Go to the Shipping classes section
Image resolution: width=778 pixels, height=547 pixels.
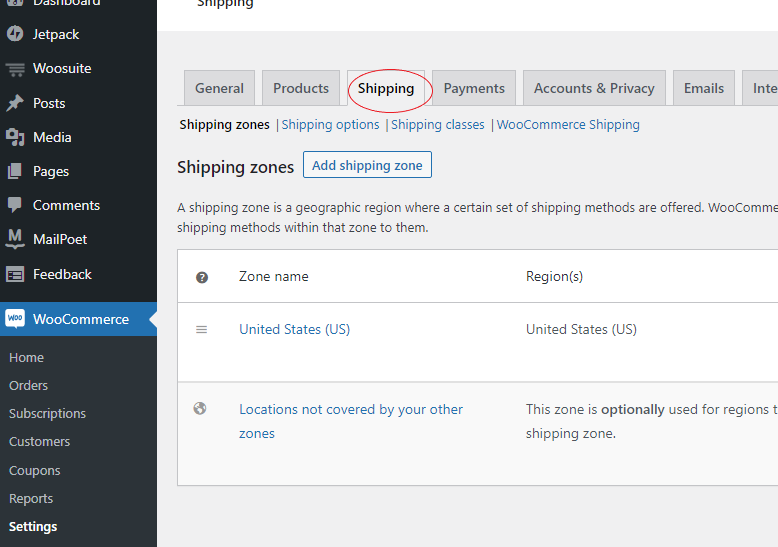click(x=438, y=125)
